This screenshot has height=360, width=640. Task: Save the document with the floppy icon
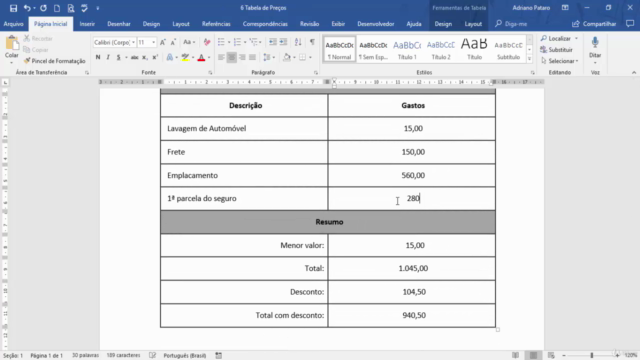13,8
